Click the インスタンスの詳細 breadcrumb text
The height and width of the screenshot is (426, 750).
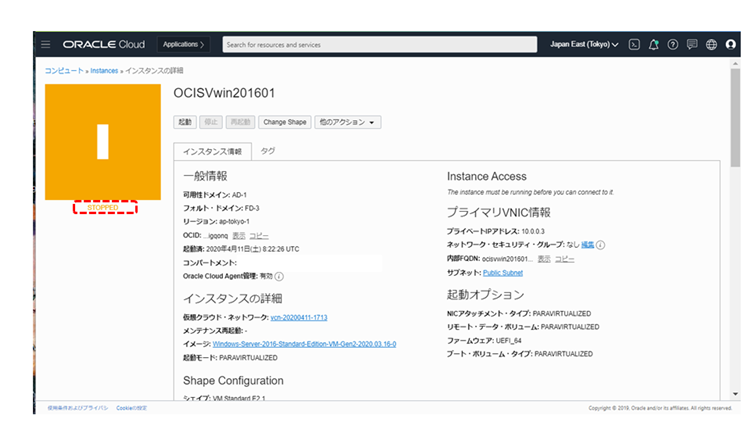click(x=154, y=71)
